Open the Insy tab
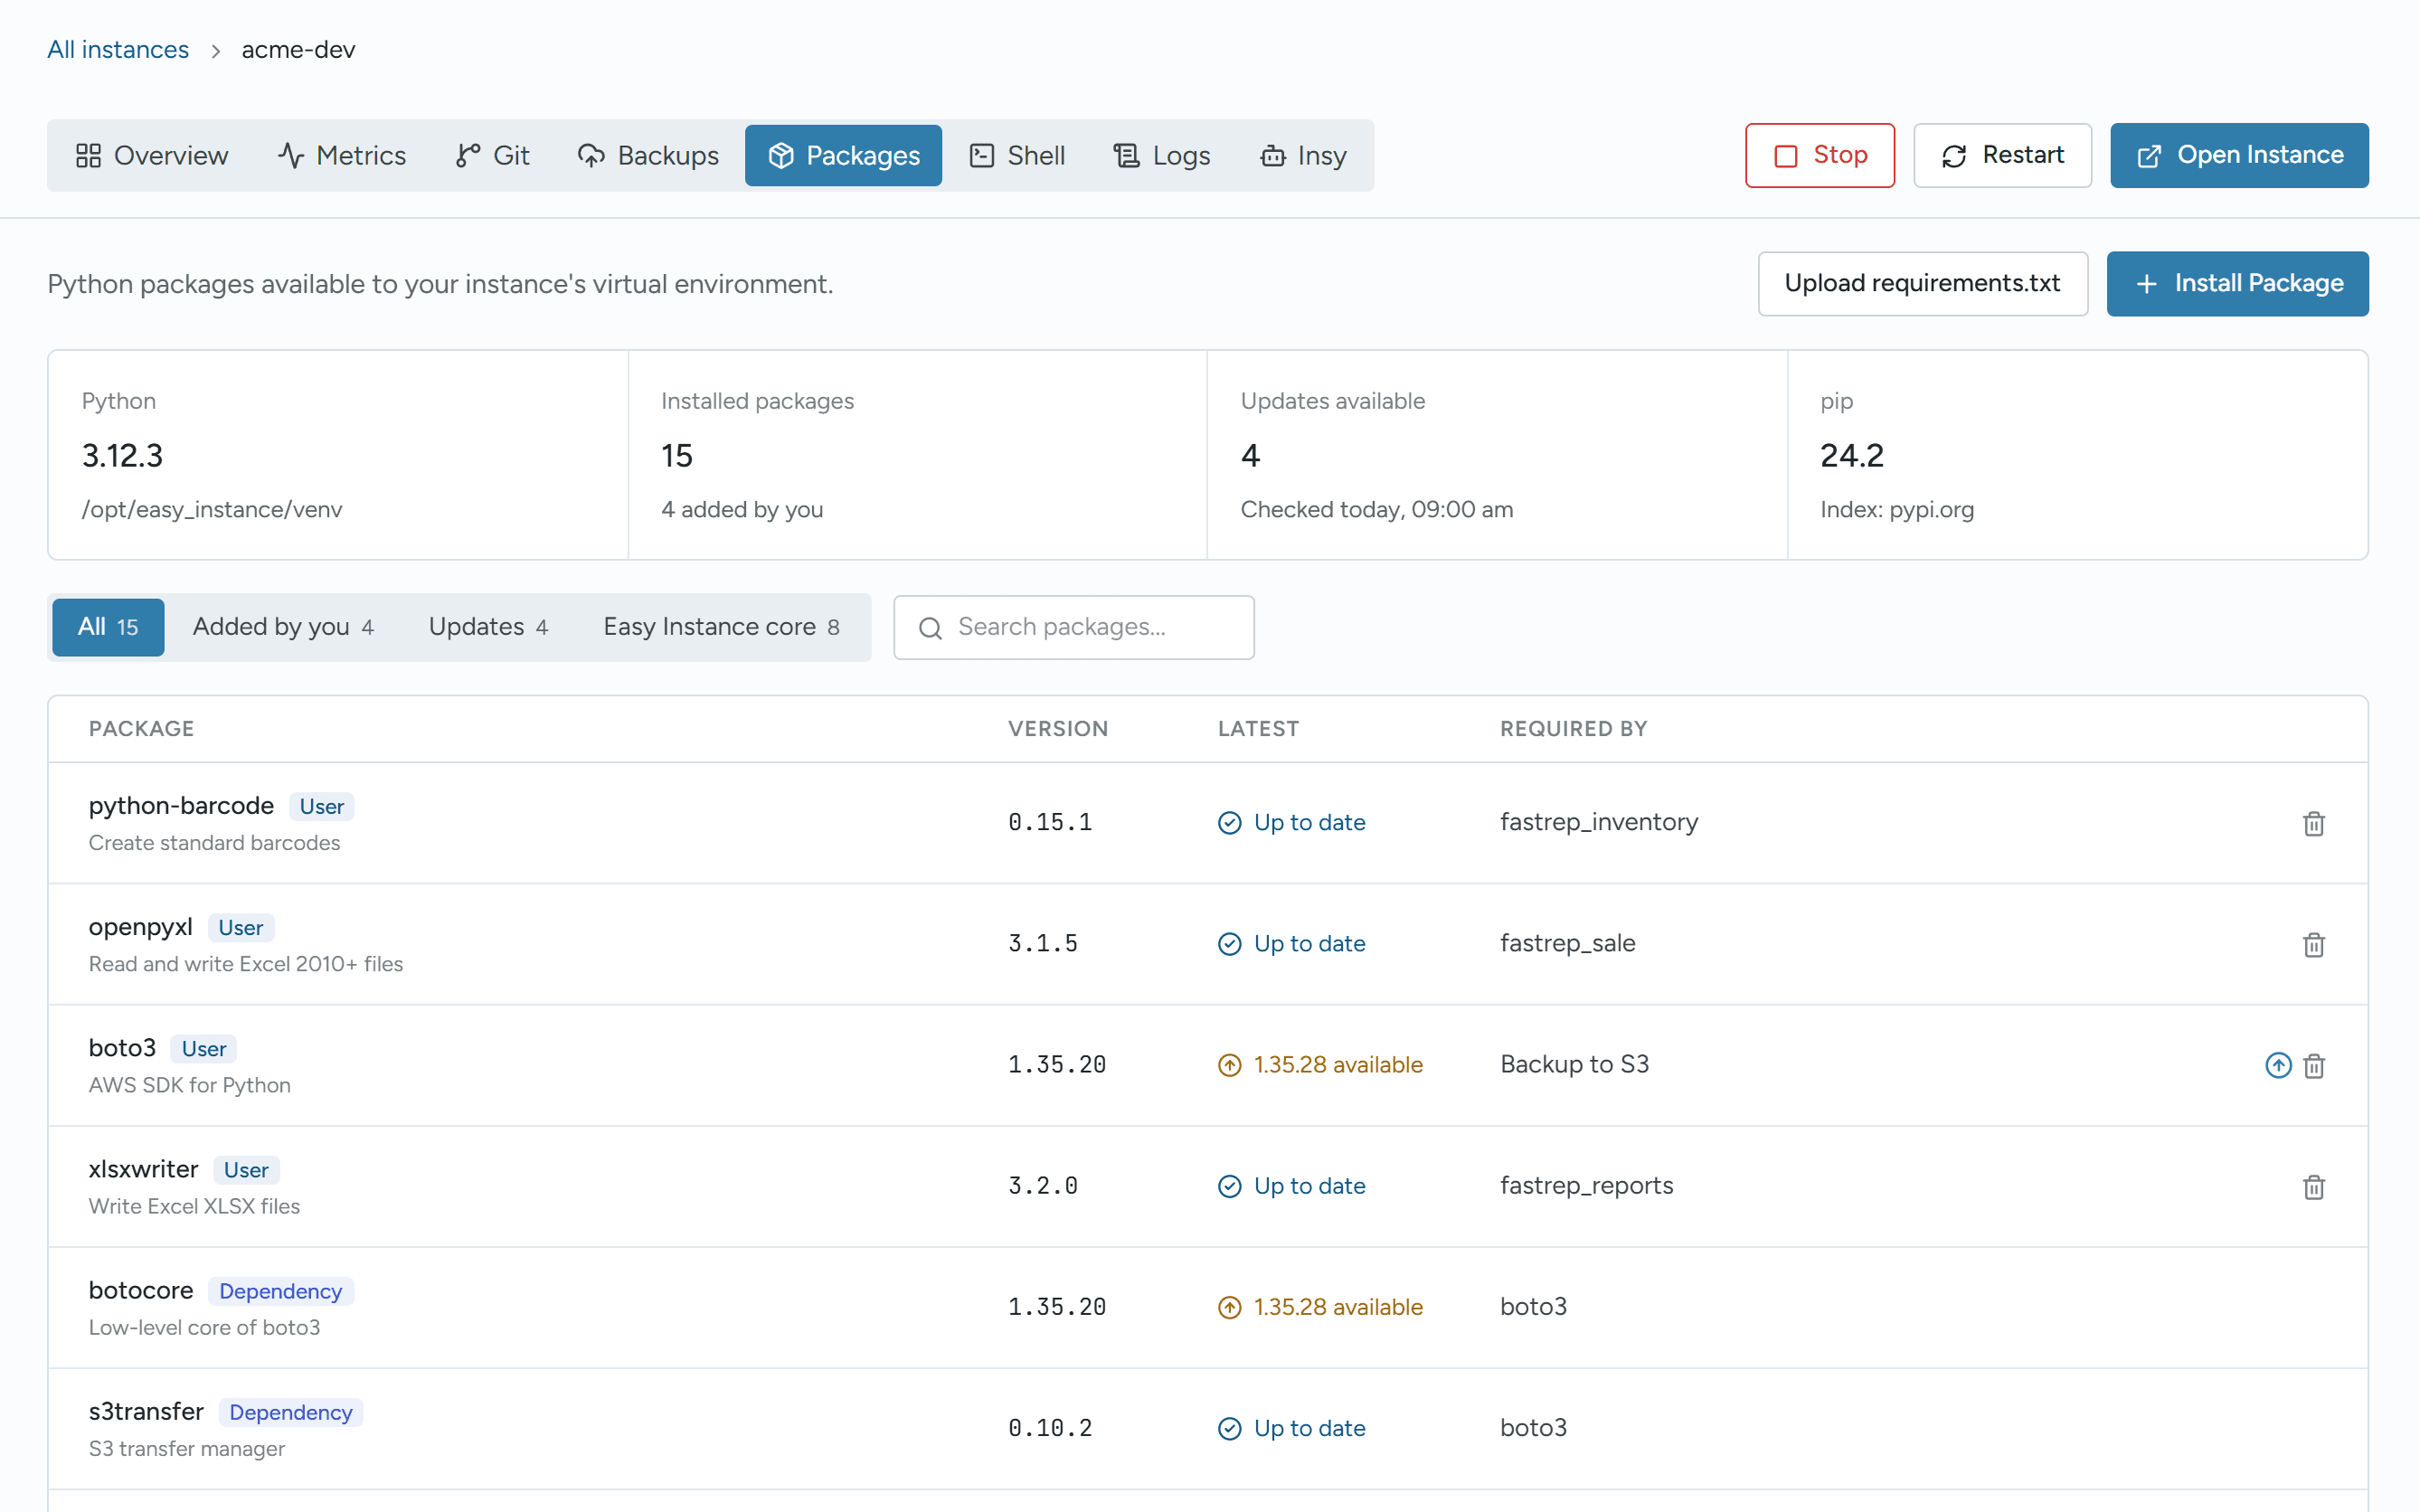The height and width of the screenshot is (1512, 2420). point(1303,155)
